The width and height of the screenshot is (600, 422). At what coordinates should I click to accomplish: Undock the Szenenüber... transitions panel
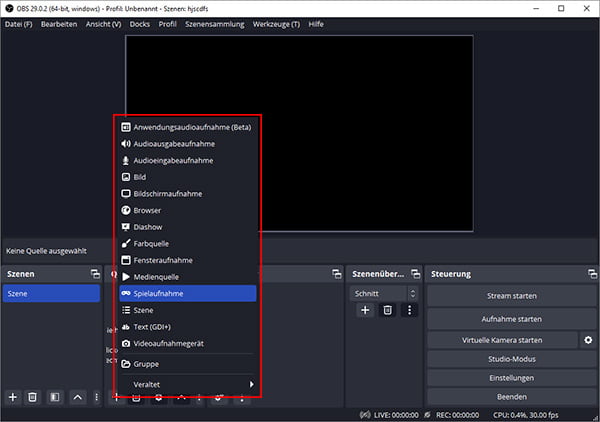click(x=416, y=274)
